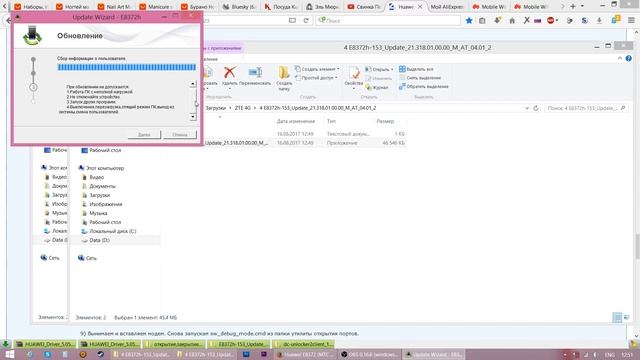Open the browser hamburger menu

pos(631,20)
